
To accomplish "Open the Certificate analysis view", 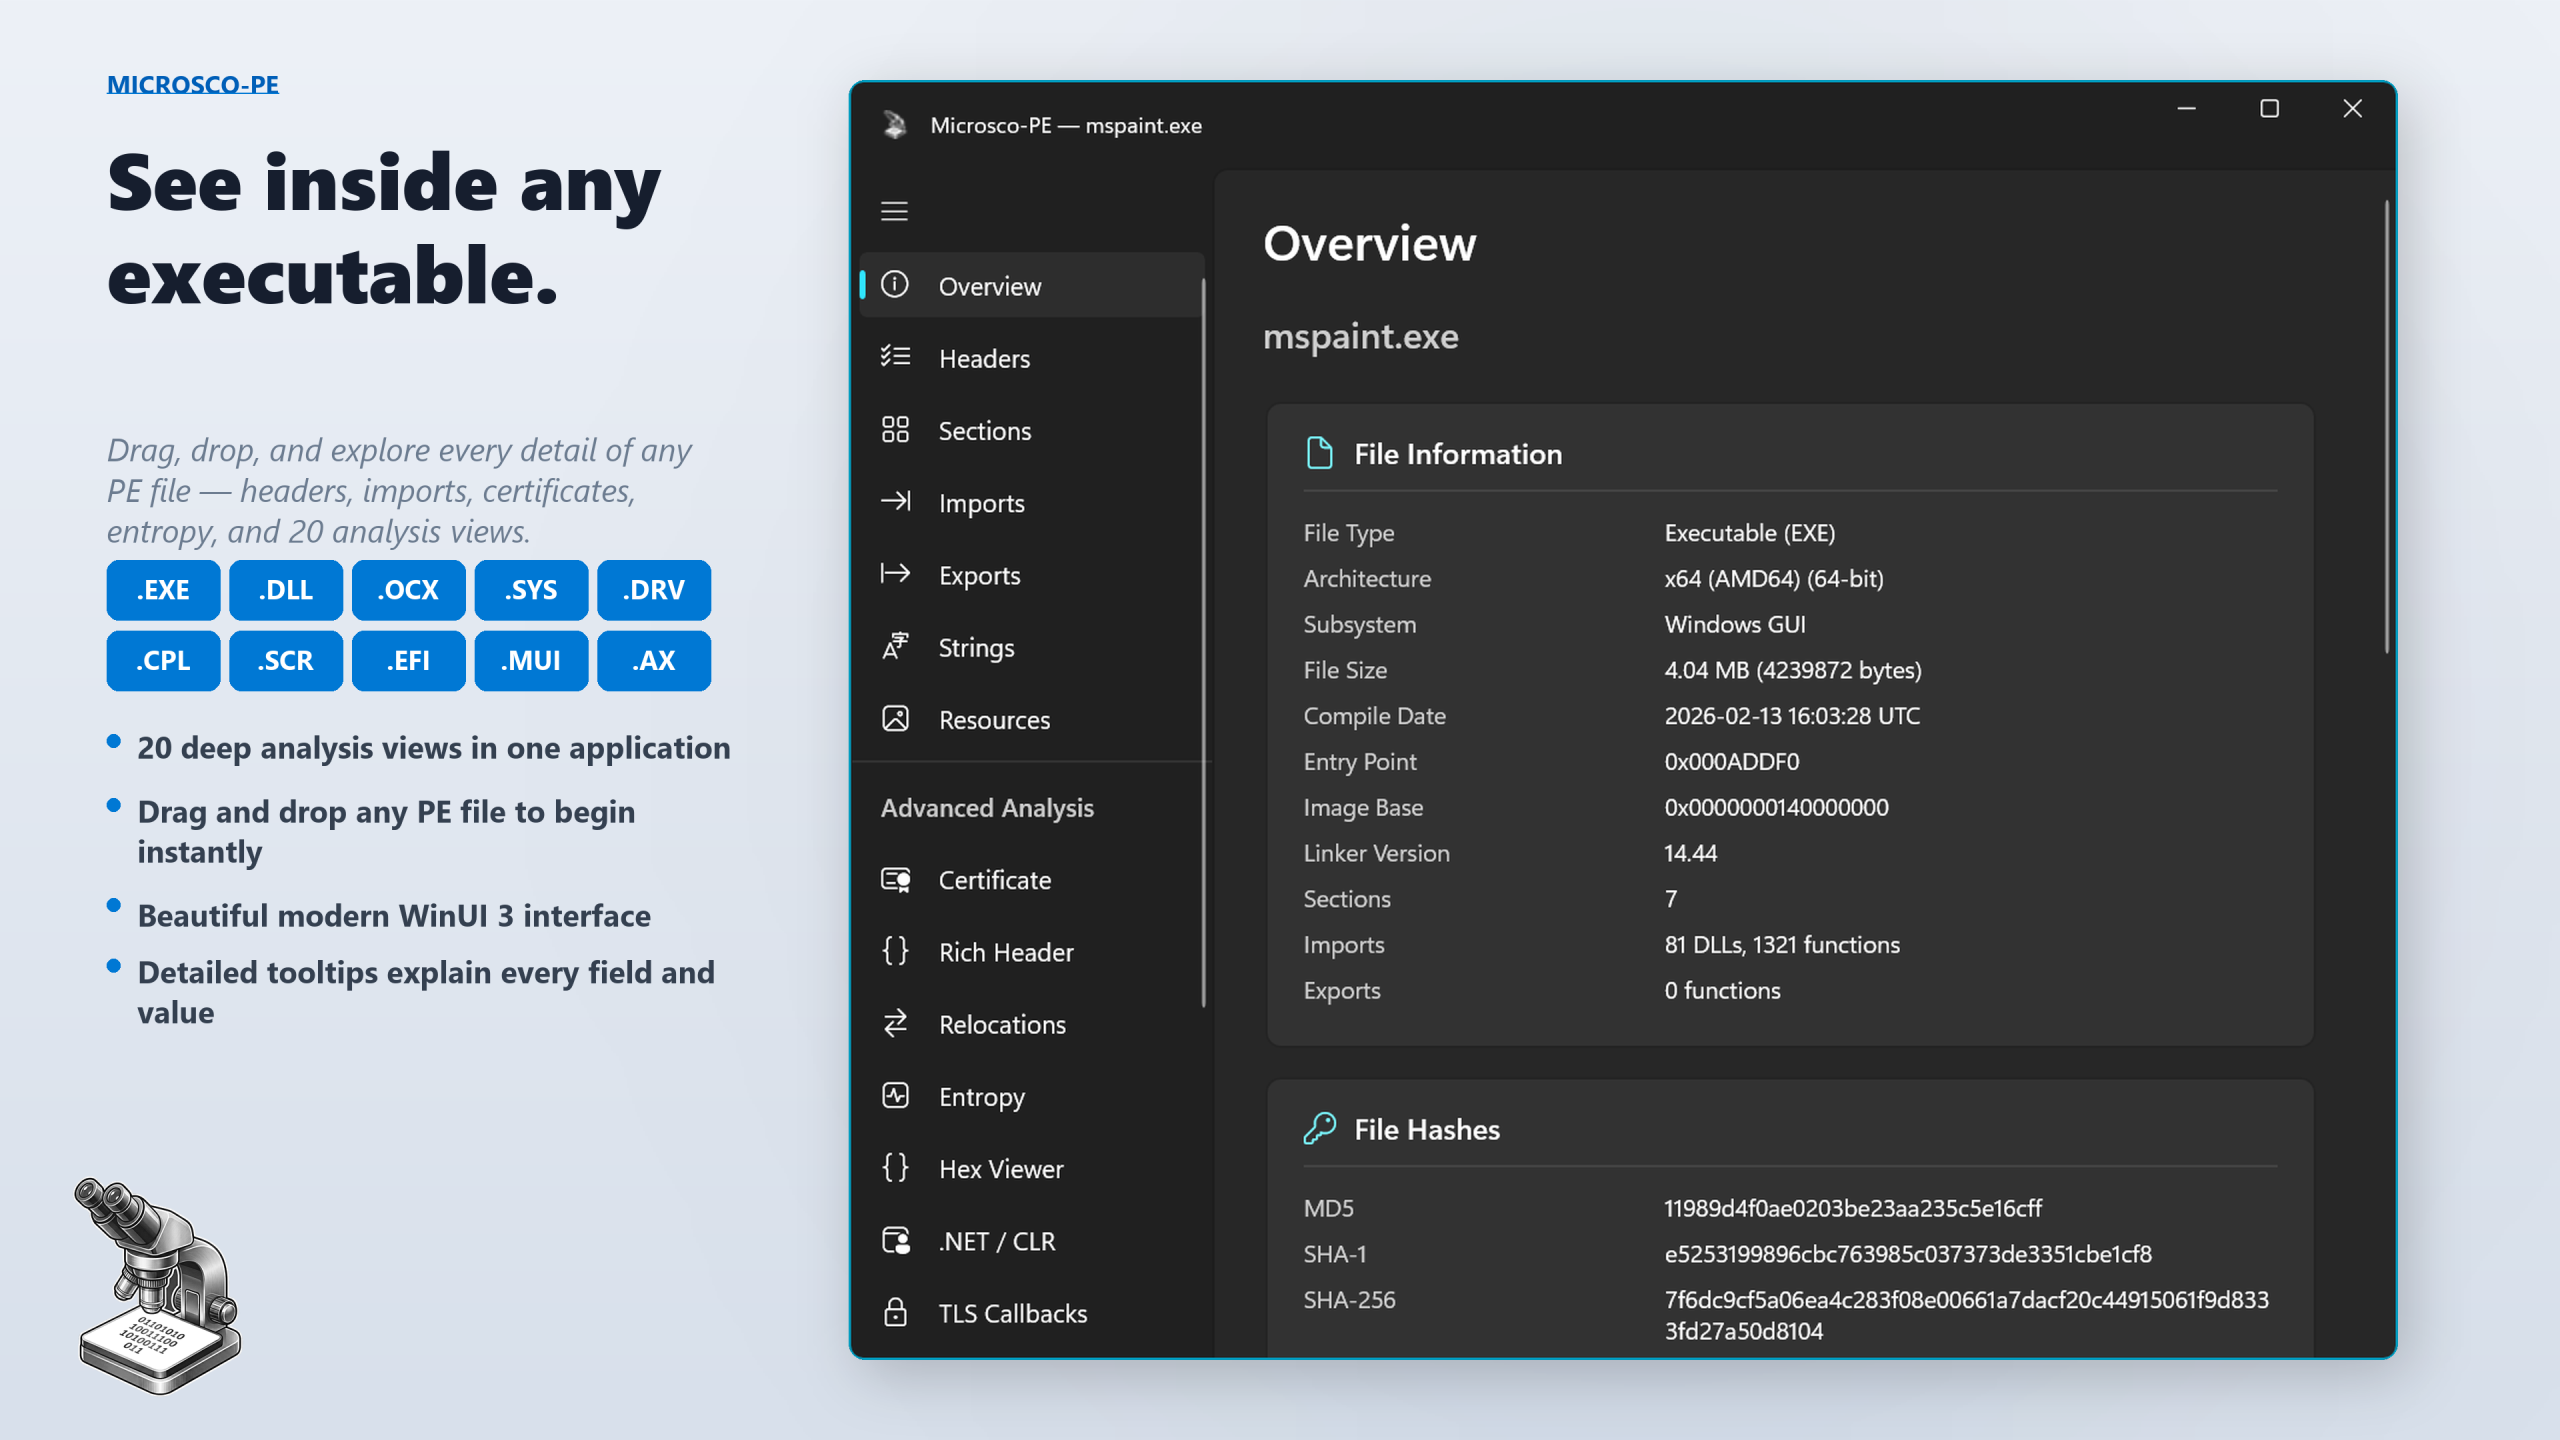I will point(994,880).
